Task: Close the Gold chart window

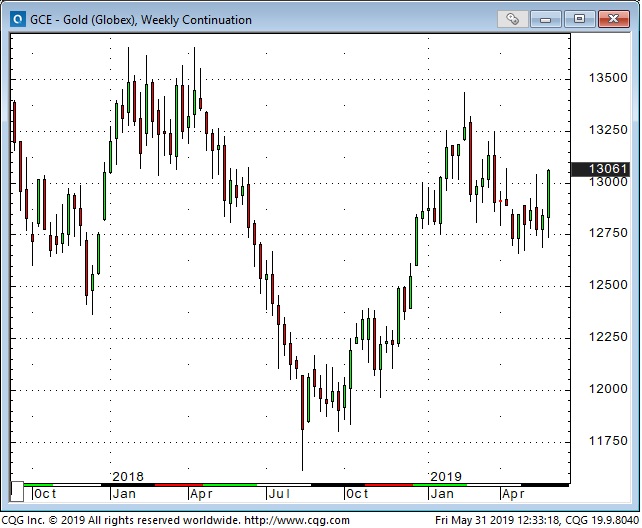Action: 613,19
